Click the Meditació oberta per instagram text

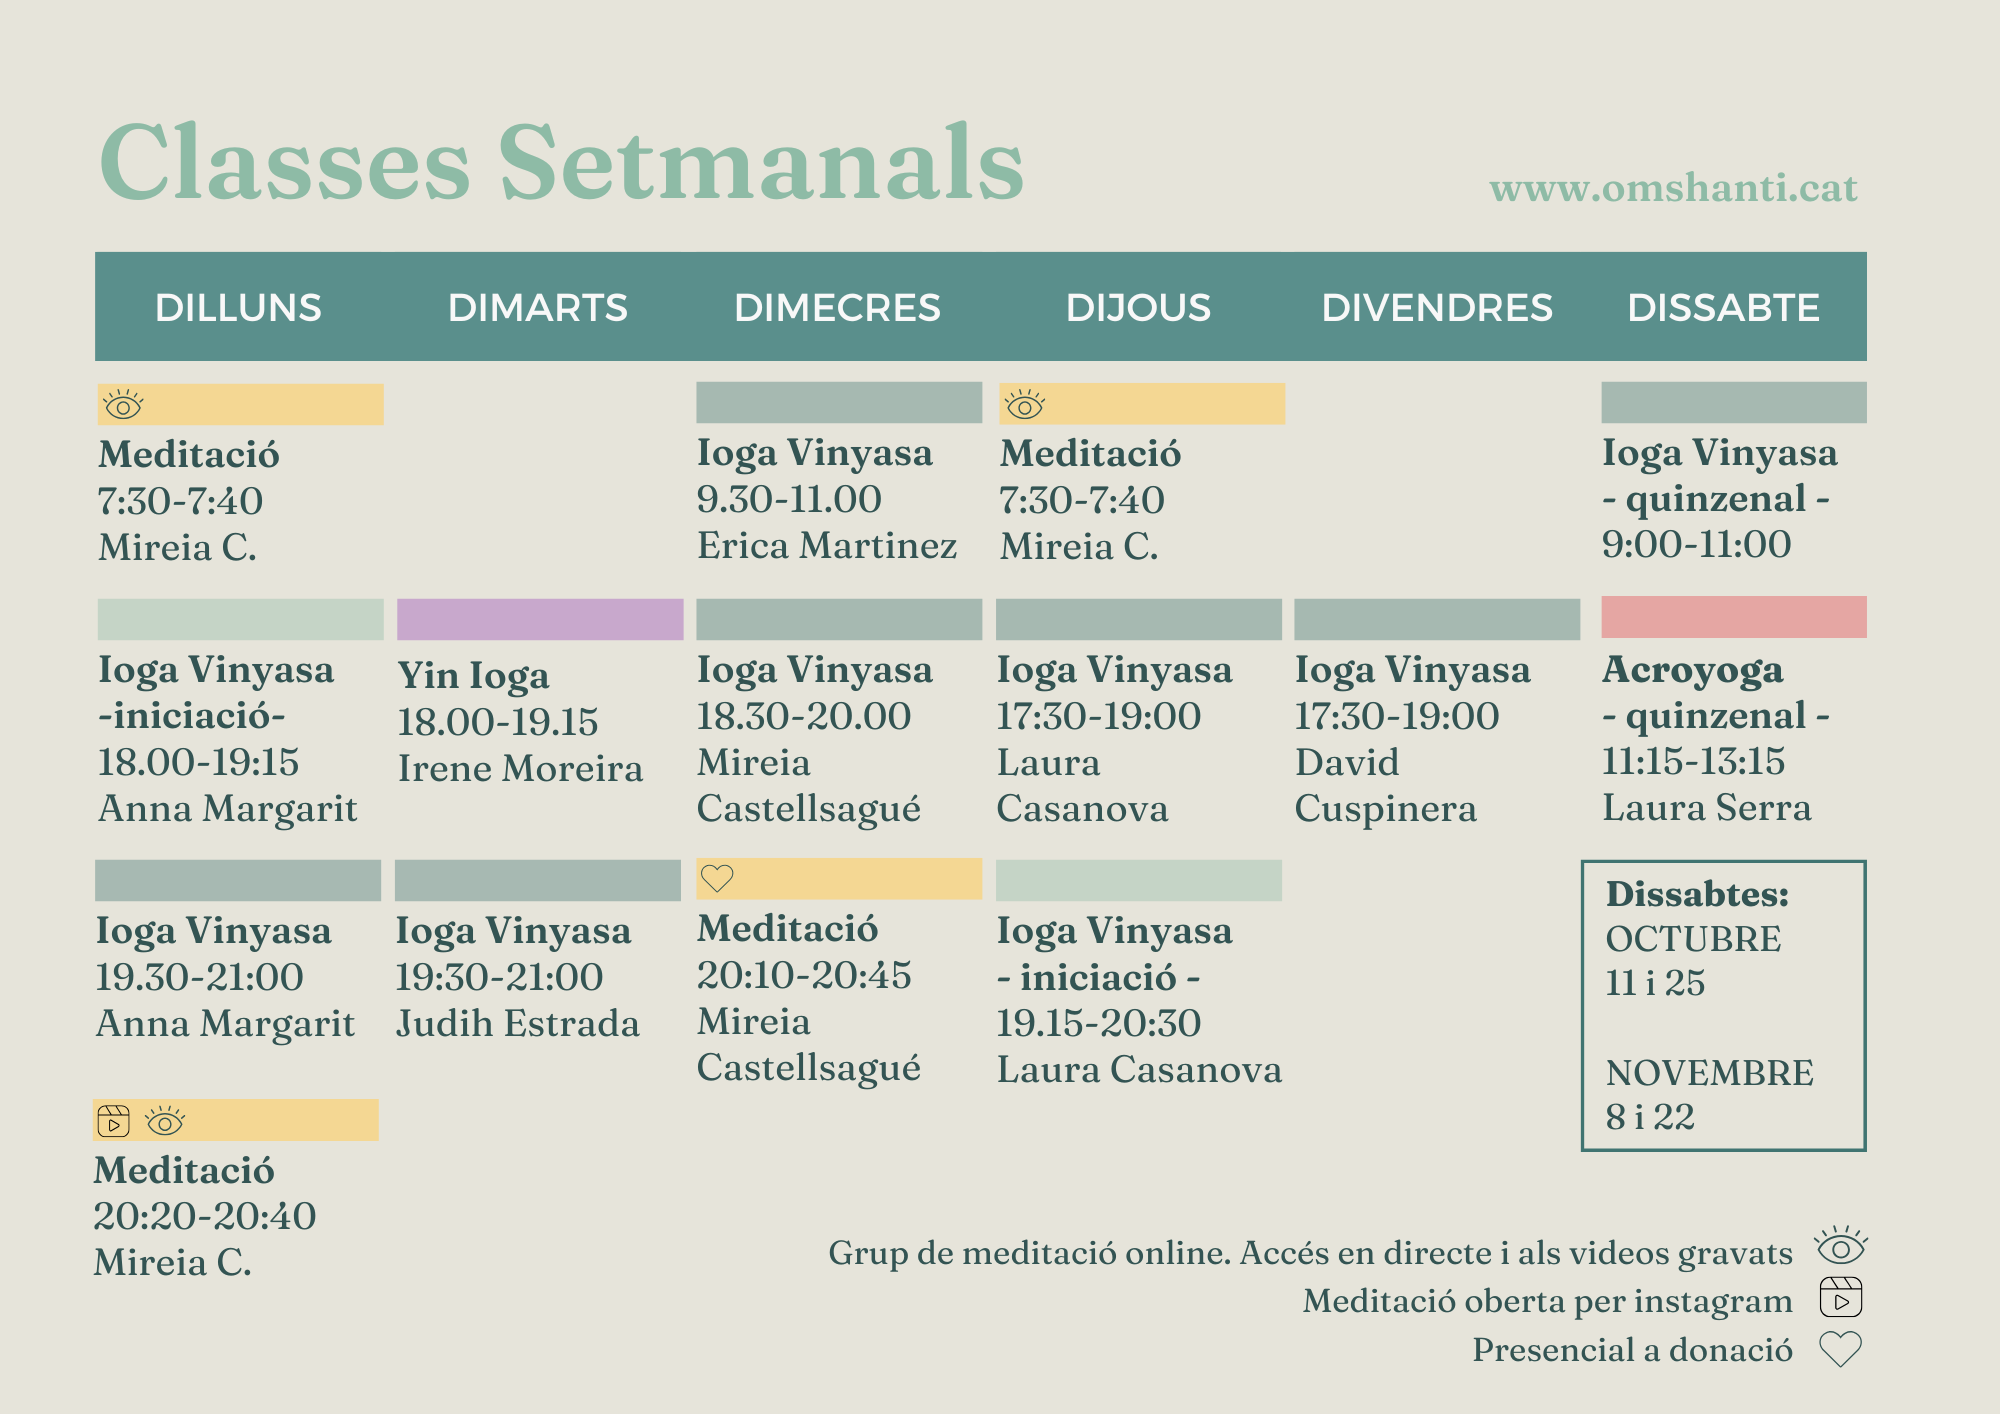tap(1547, 1300)
